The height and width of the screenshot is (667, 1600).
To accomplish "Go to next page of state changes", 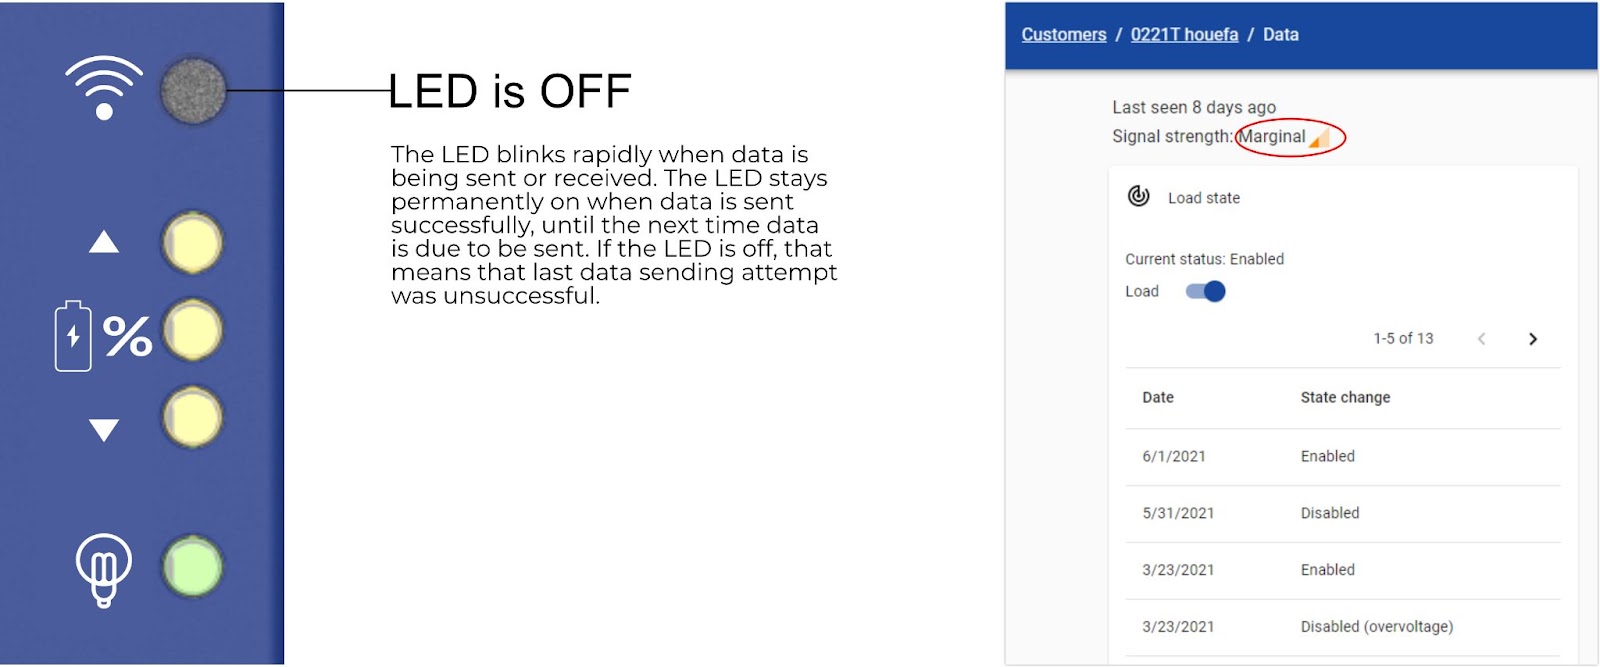I will [1533, 339].
